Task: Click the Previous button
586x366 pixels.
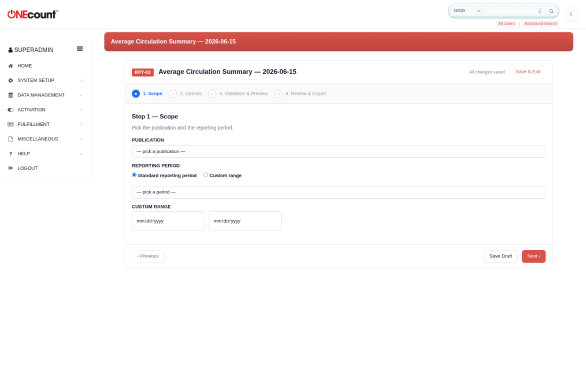Action: point(148,256)
